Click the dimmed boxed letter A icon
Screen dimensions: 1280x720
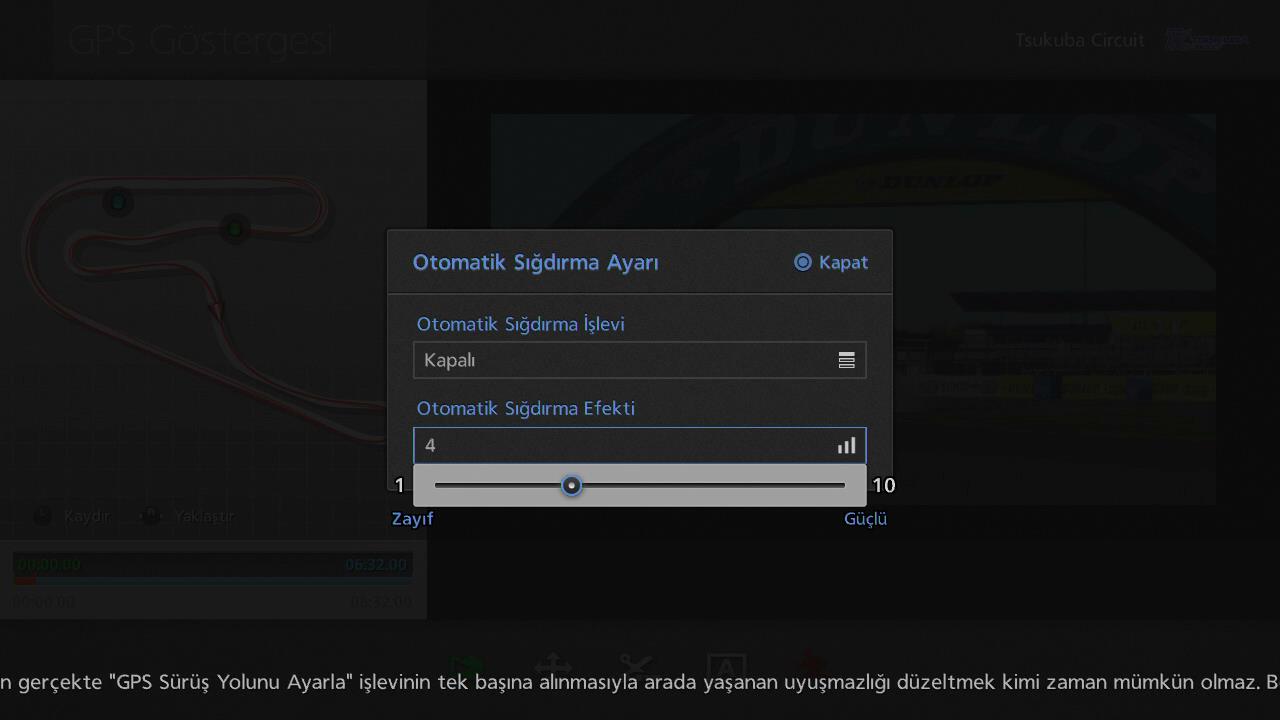click(x=726, y=667)
